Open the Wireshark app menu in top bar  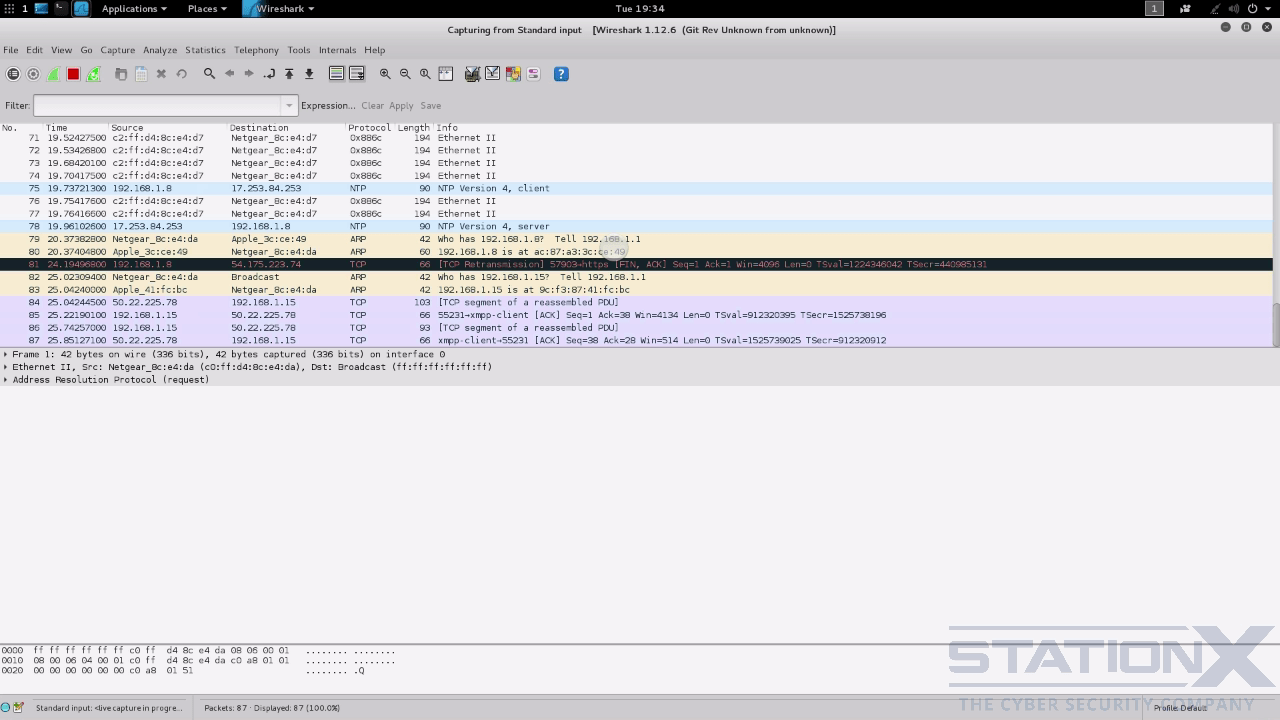click(x=279, y=8)
